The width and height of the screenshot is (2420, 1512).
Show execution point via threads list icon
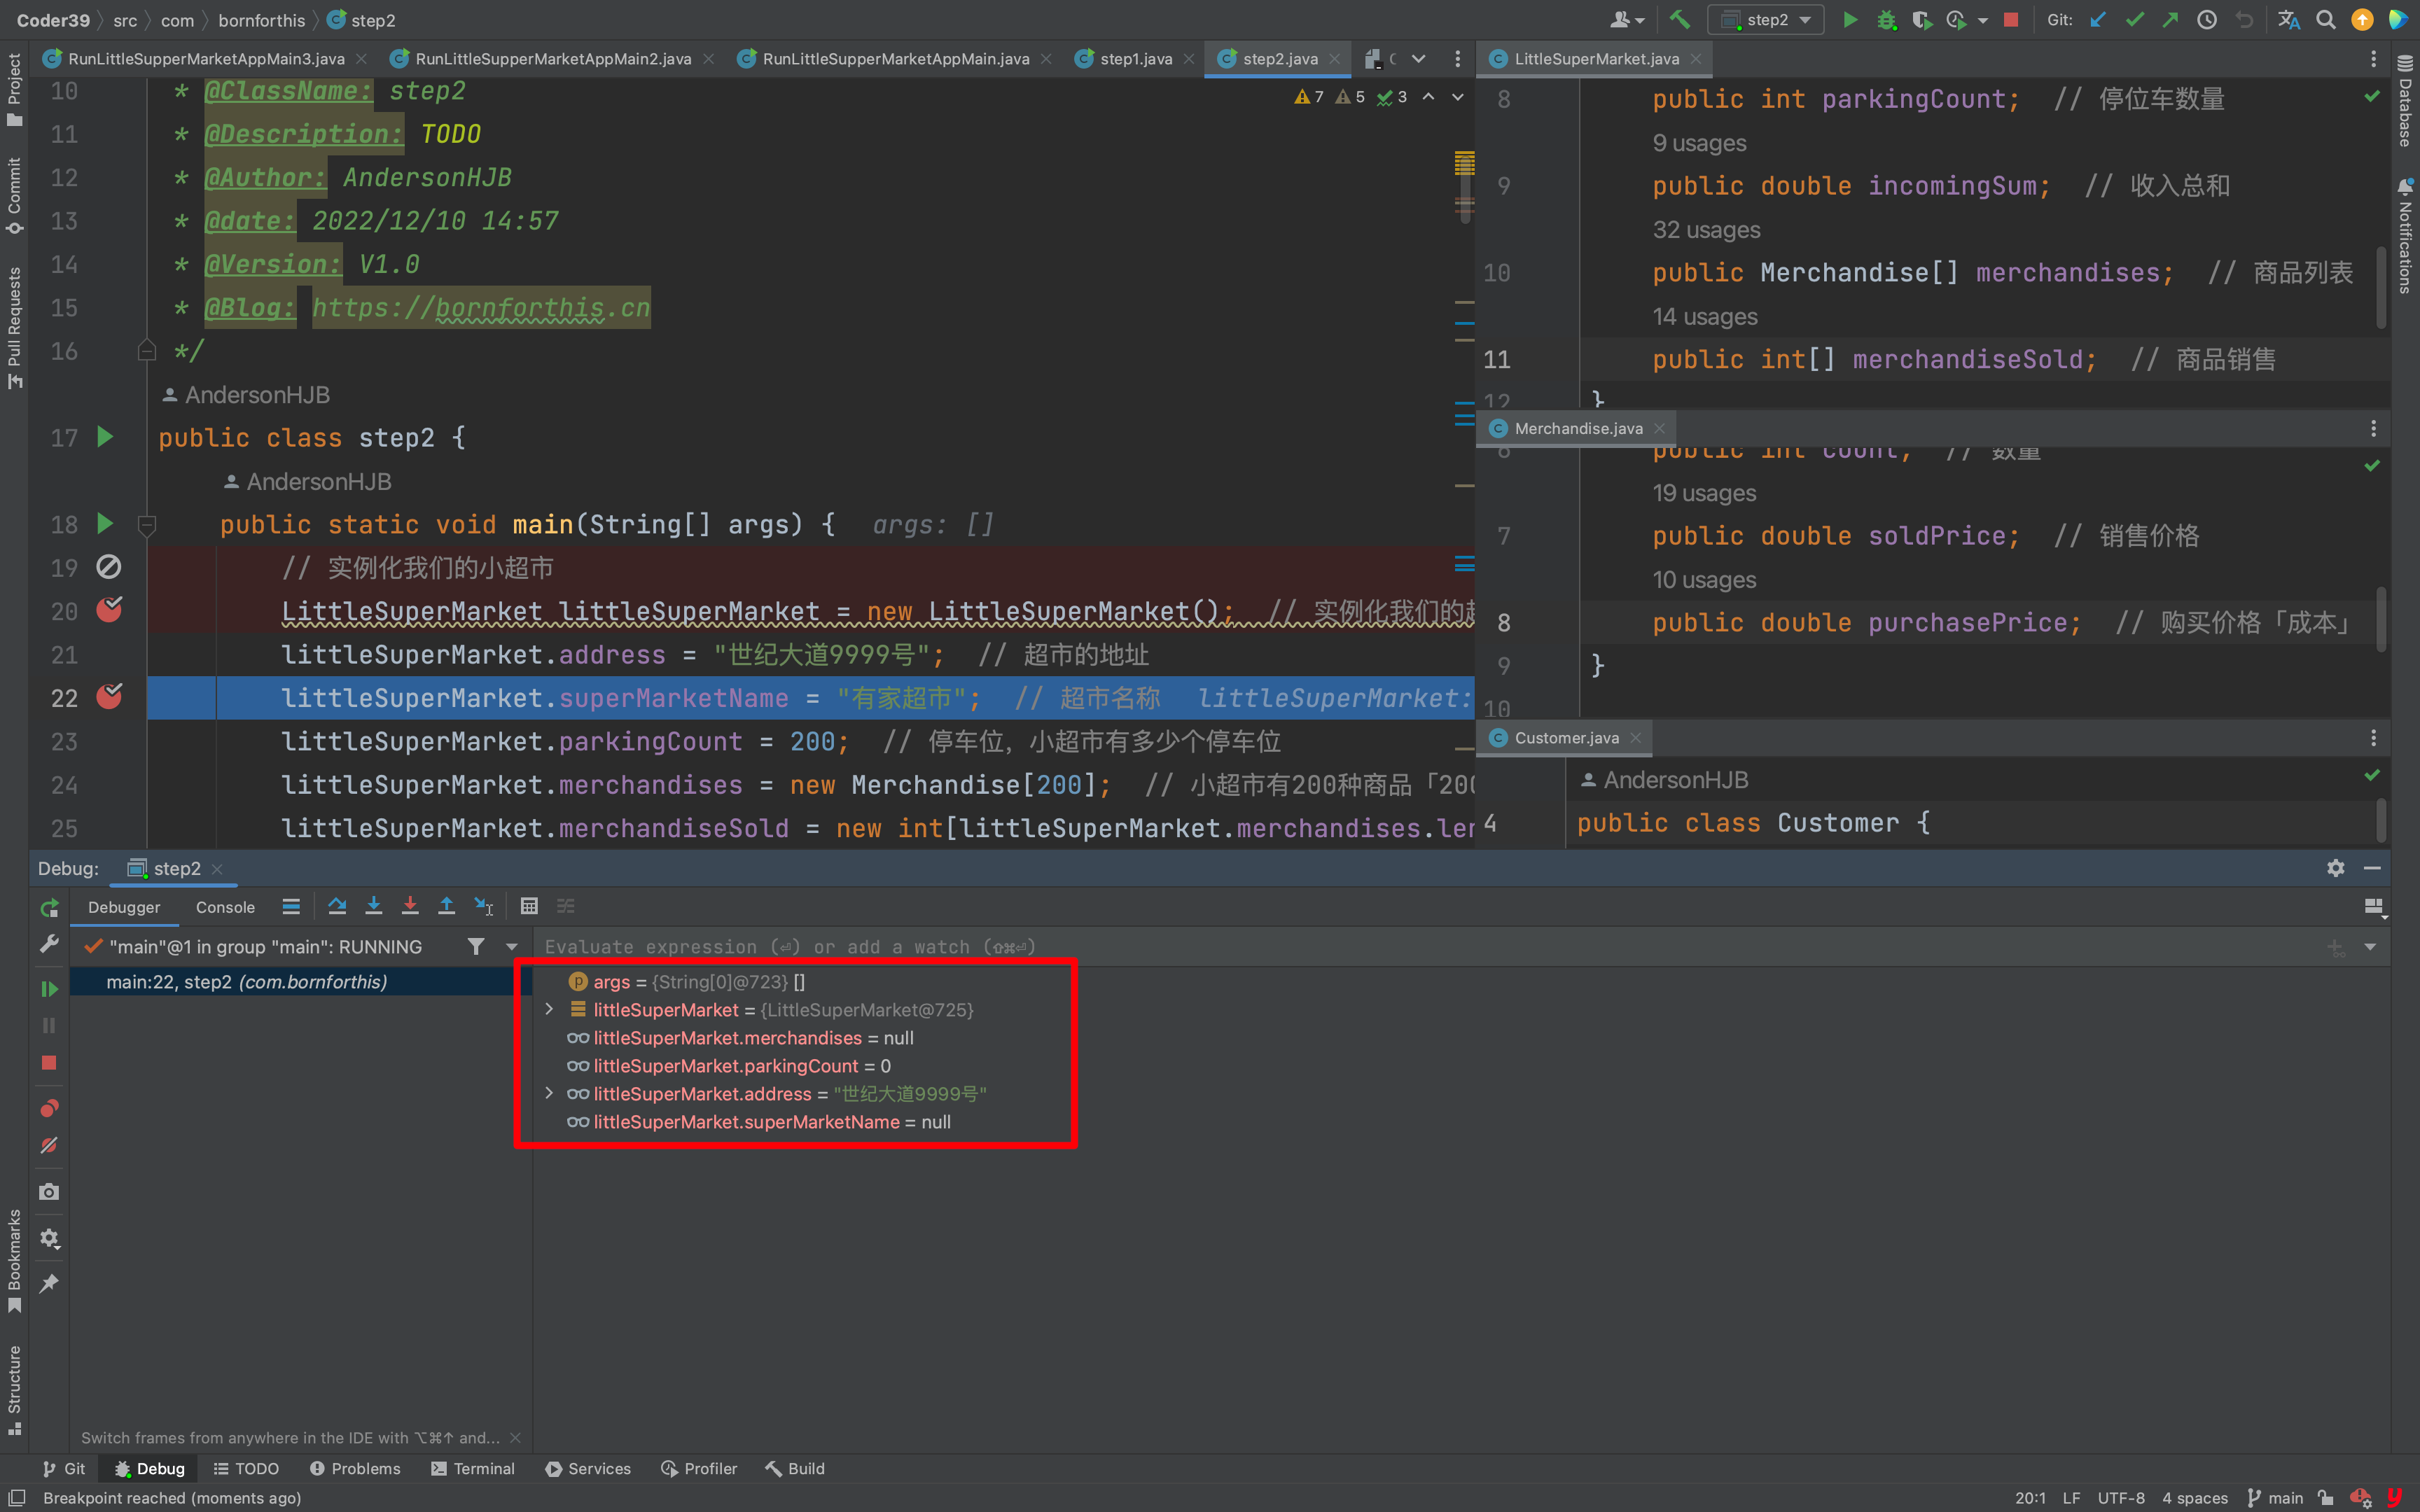(291, 906)
